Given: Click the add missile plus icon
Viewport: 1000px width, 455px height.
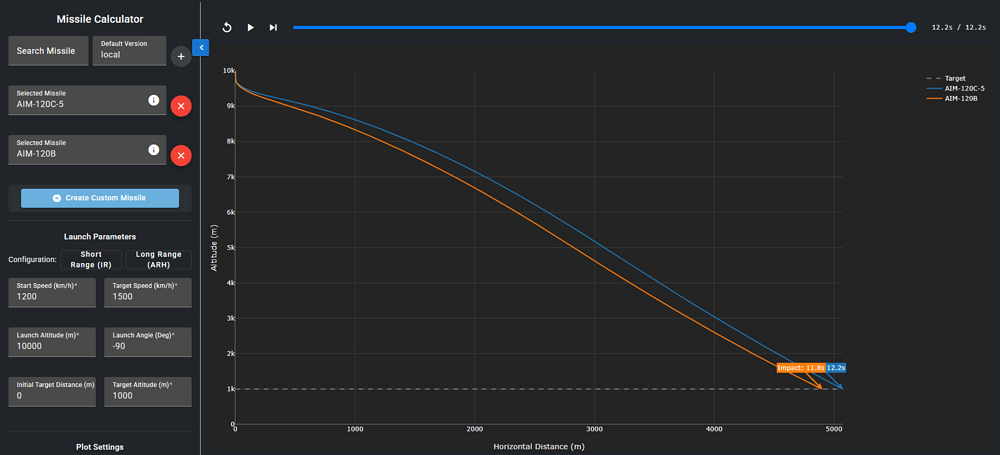Looking at the screenshot, I should pos(181,57).
